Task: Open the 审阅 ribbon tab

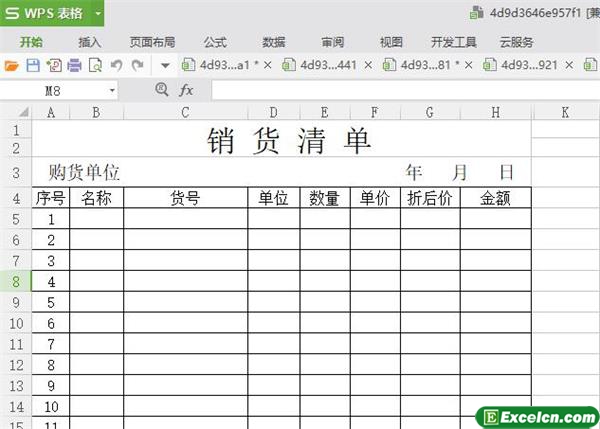Action: click(333, 42)
